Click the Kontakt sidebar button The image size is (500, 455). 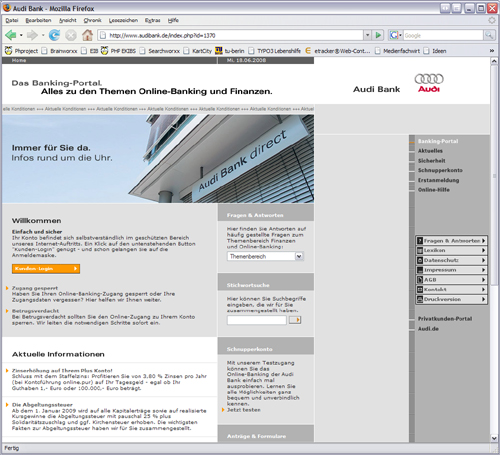coord(451,290)
